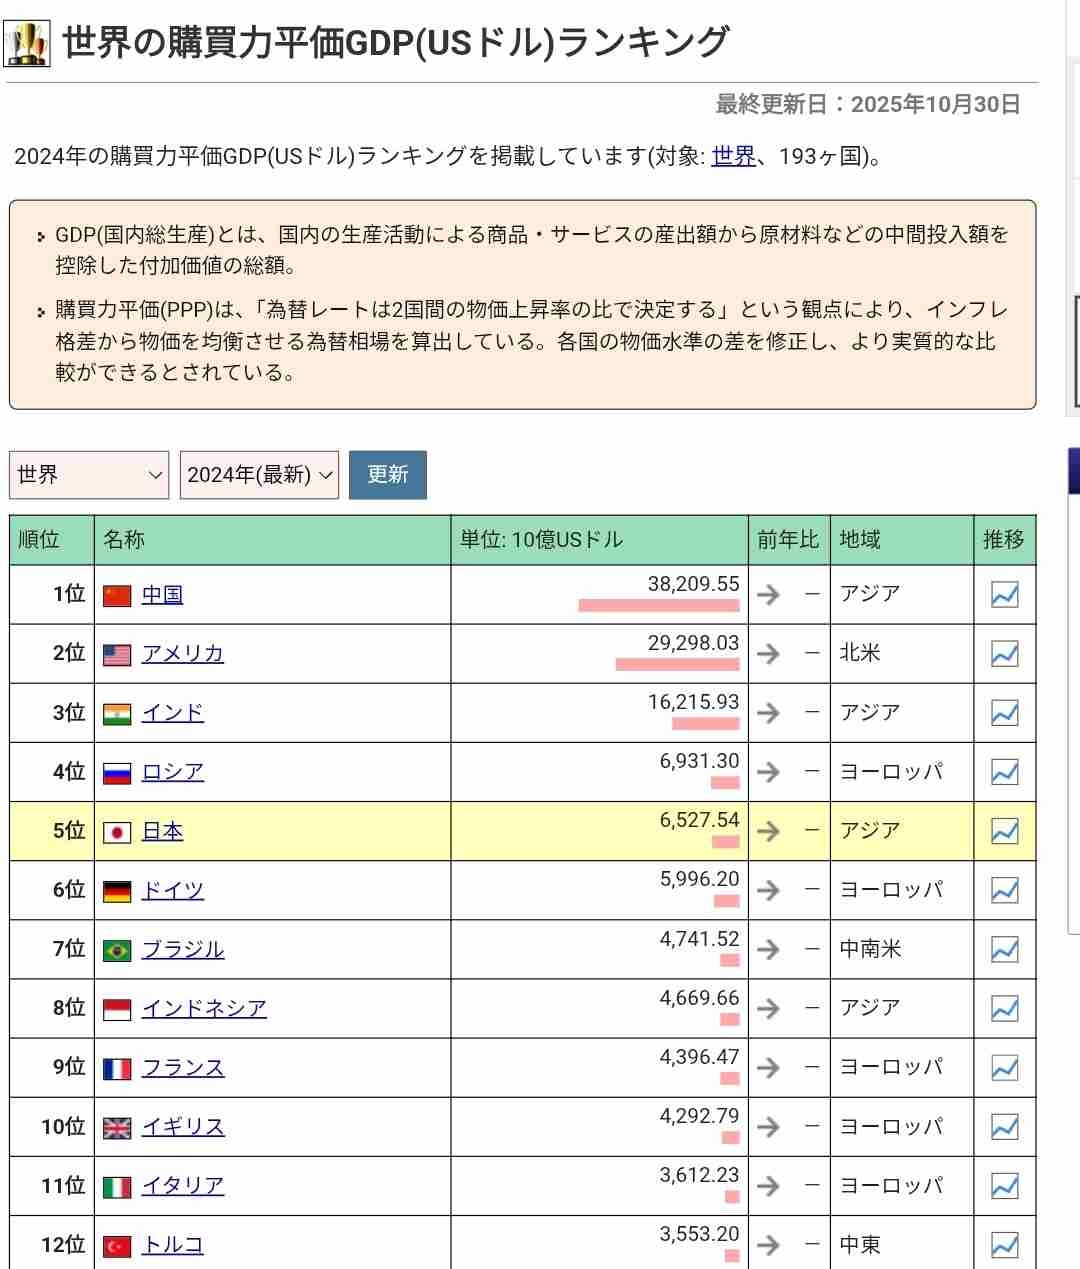Image resolution: width=1080 pixels, height=1269 pixels.
Task: Open the trend chart icon for Turkey
Action: [1004, 1245]
